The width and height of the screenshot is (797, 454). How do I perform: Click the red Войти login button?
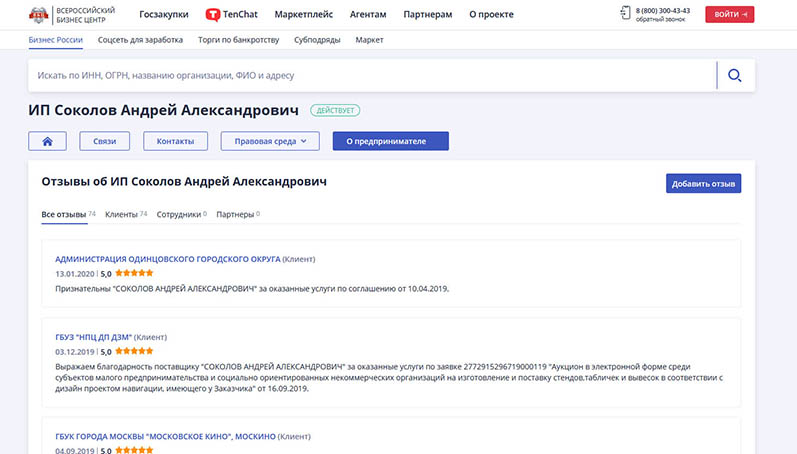click(x=729, y=14)
